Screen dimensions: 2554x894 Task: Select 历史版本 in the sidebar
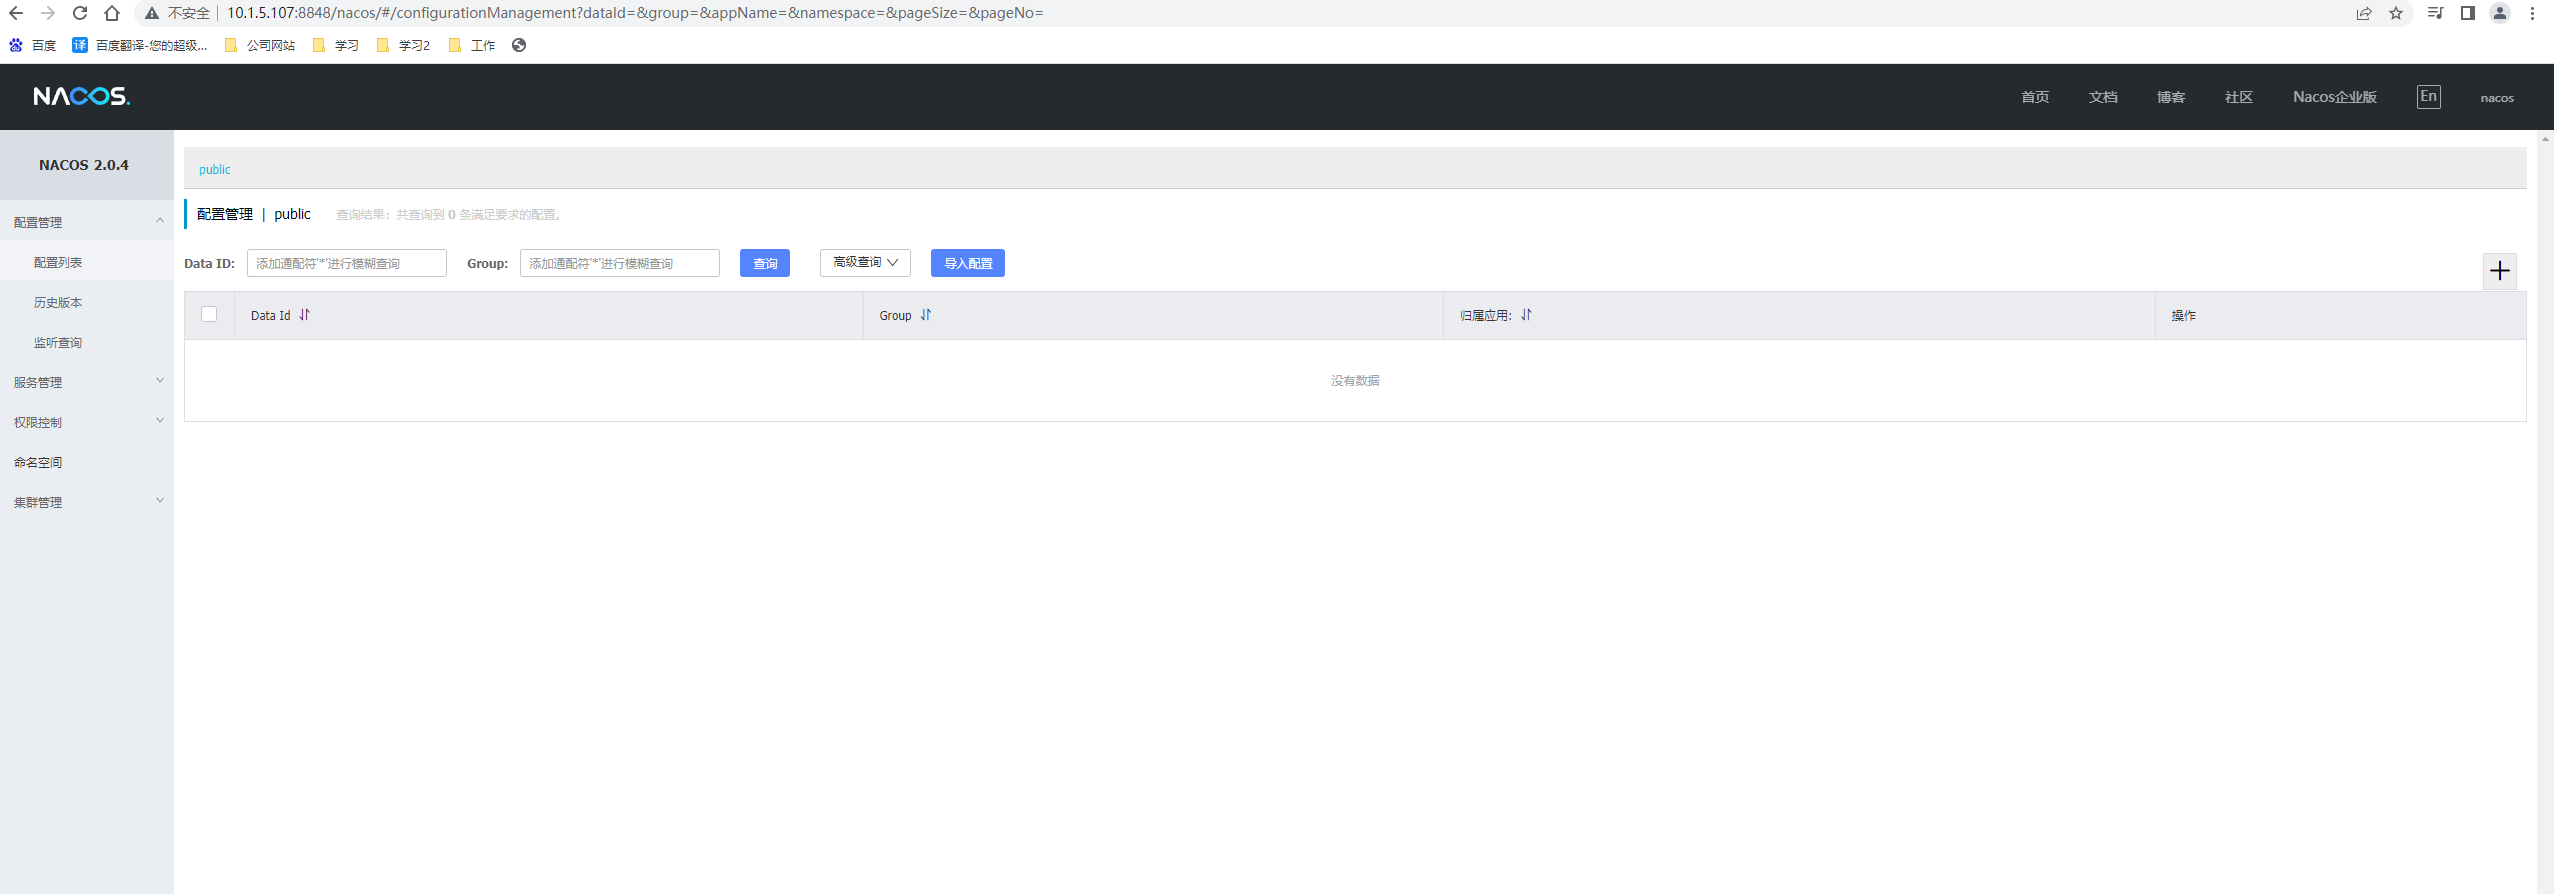(58, 302)
